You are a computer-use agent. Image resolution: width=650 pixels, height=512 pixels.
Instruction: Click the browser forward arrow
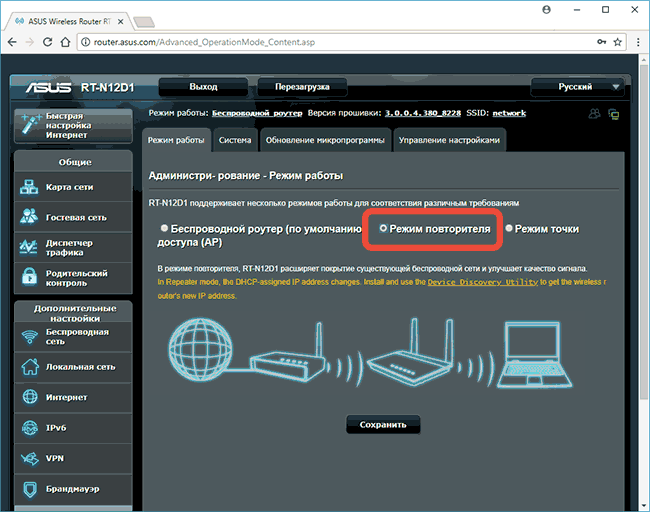(x=30, y=42)
